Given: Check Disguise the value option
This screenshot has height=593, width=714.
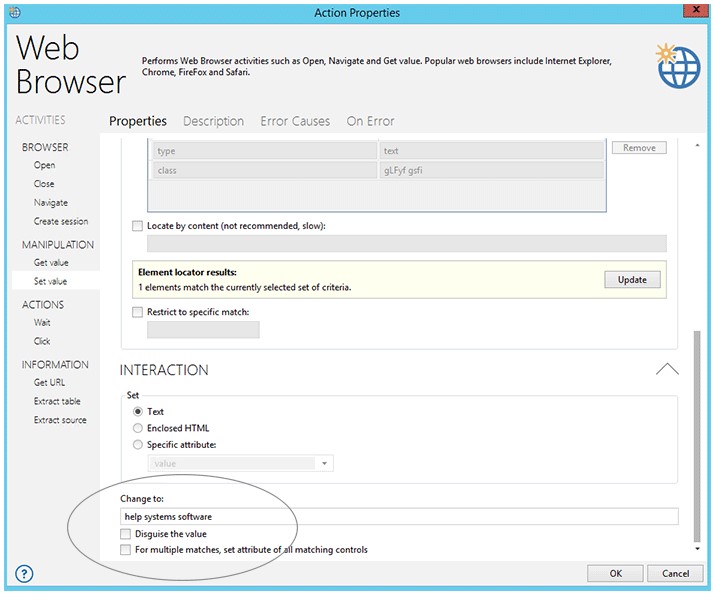Looking at the screenshot, I should (x=125, y=534).
